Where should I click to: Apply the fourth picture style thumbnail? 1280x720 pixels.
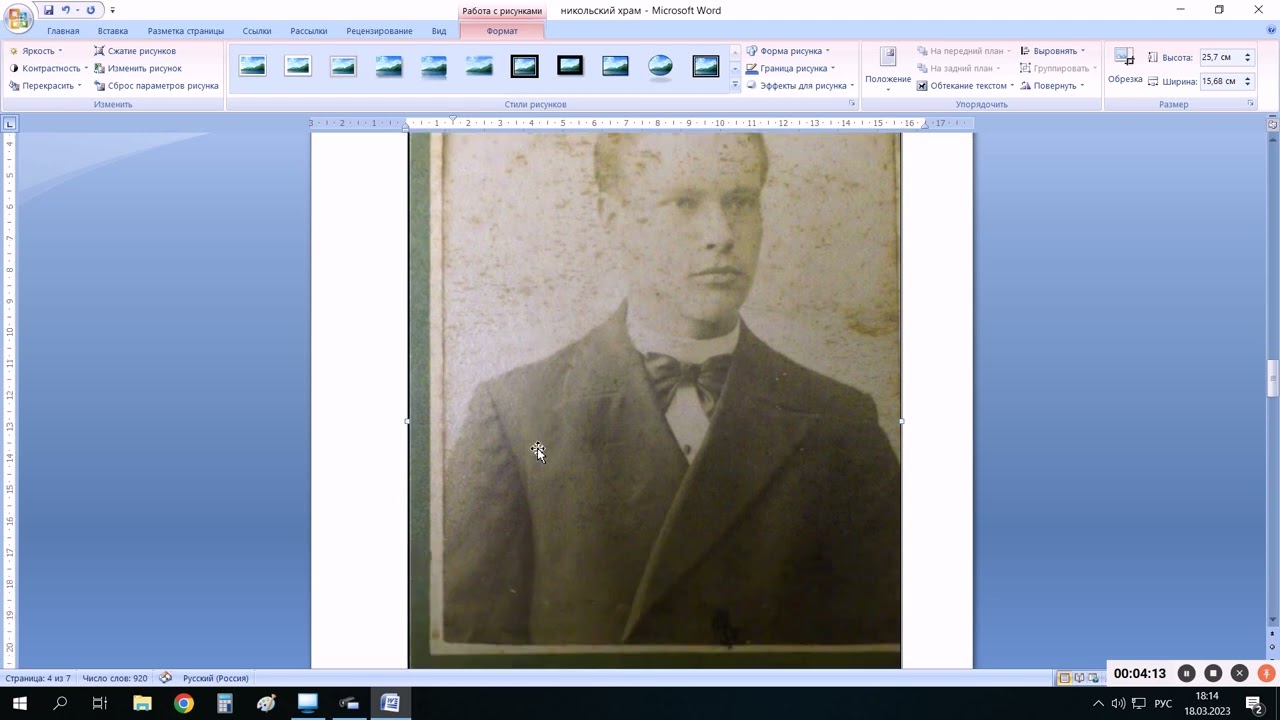[x=389, y=67]
